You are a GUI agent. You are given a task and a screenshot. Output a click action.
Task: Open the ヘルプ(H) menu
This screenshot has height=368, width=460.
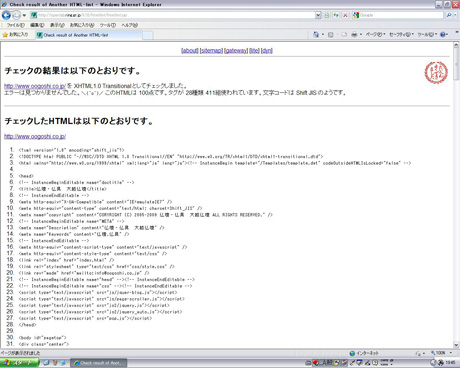point(129,25)
